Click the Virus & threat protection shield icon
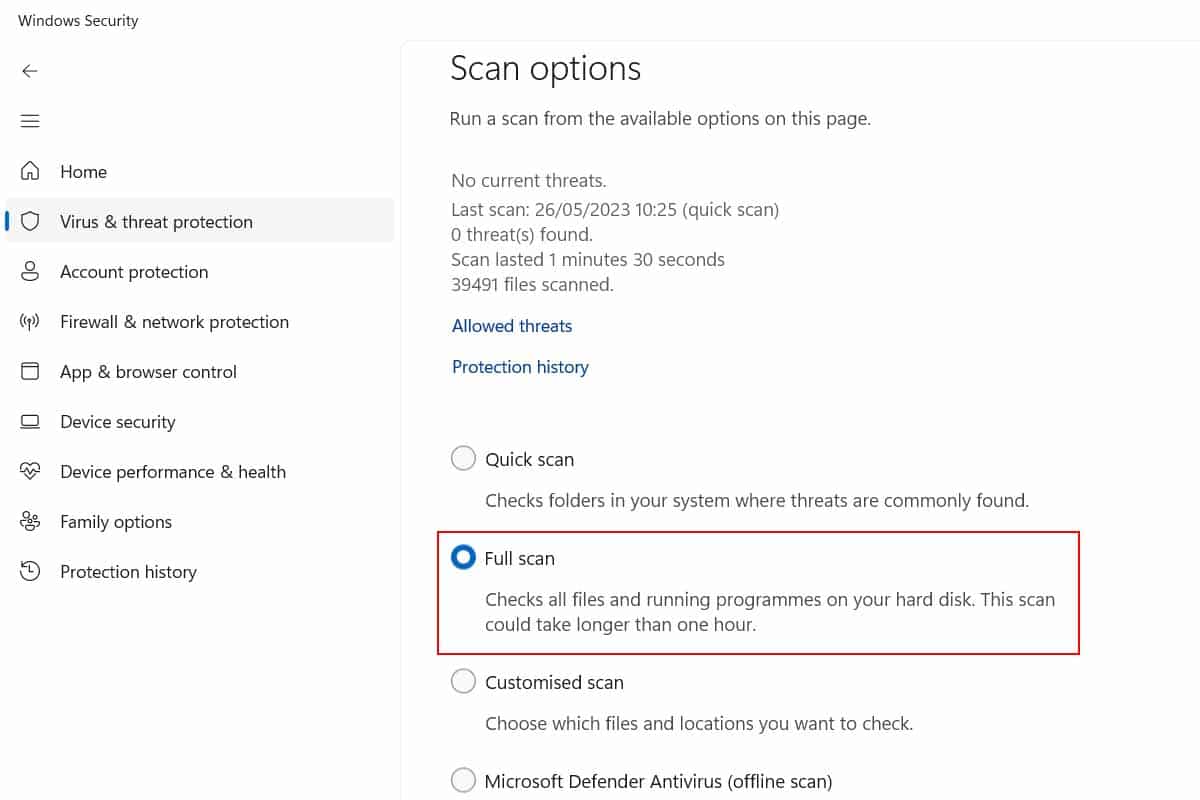1200x800 pixels. 30,221
